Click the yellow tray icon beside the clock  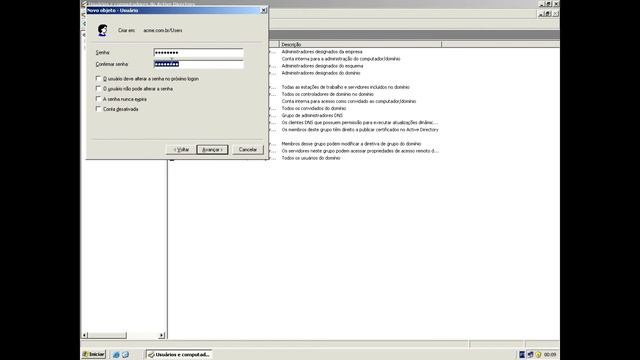[x=538, y=355]
